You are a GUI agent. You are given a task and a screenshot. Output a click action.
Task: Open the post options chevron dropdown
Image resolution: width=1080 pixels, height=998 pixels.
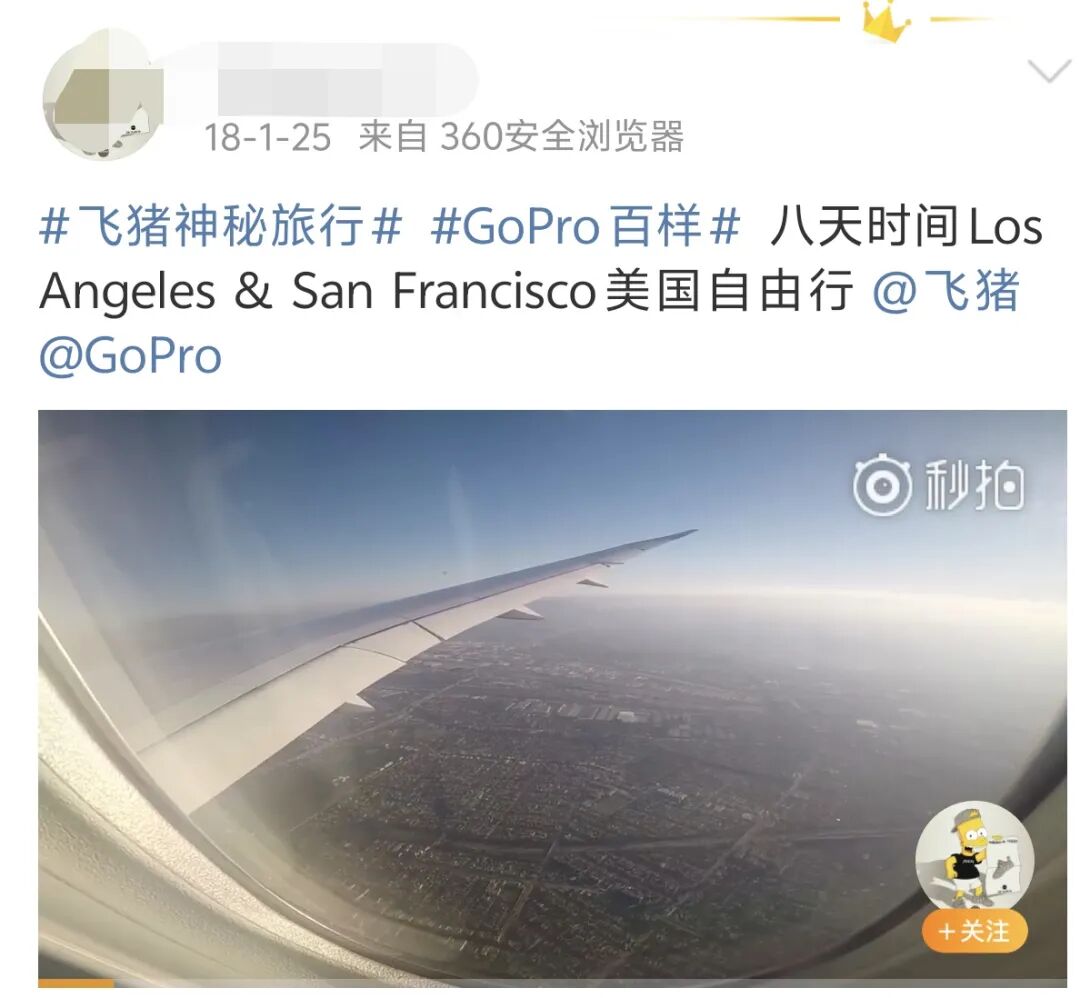(1048, 70)
